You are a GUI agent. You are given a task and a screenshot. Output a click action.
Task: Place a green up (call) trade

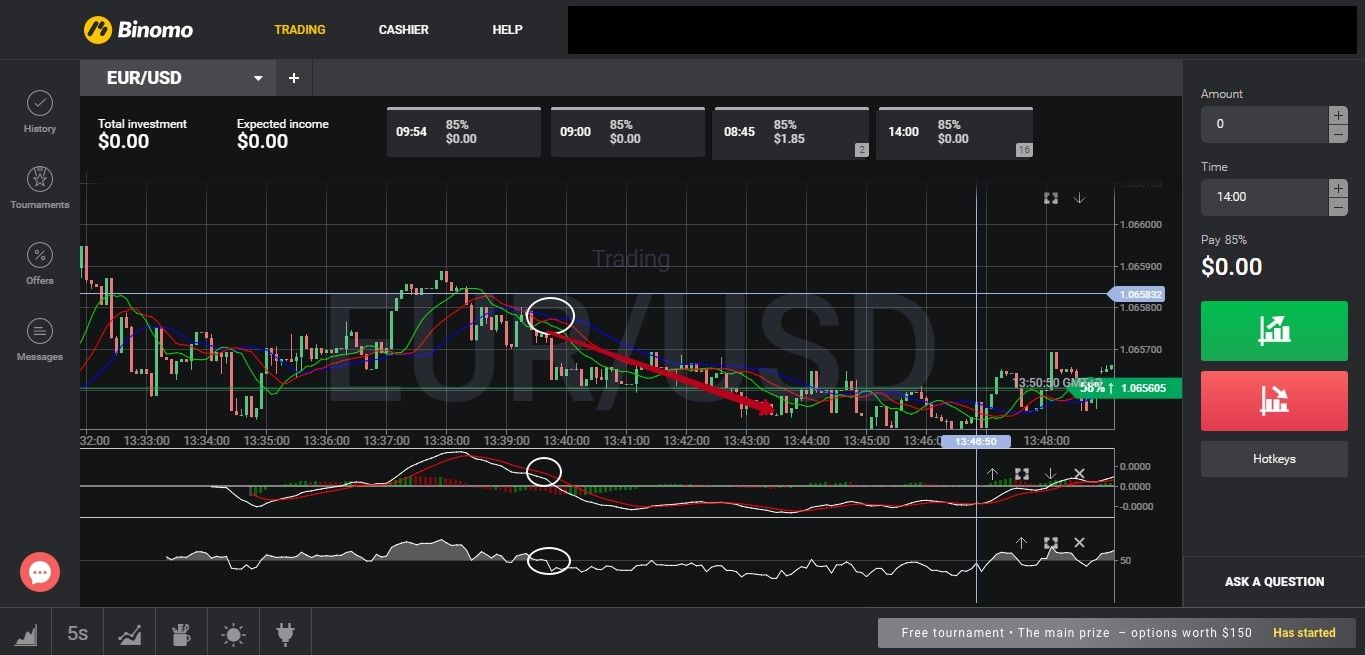(x=1274, y=331)
